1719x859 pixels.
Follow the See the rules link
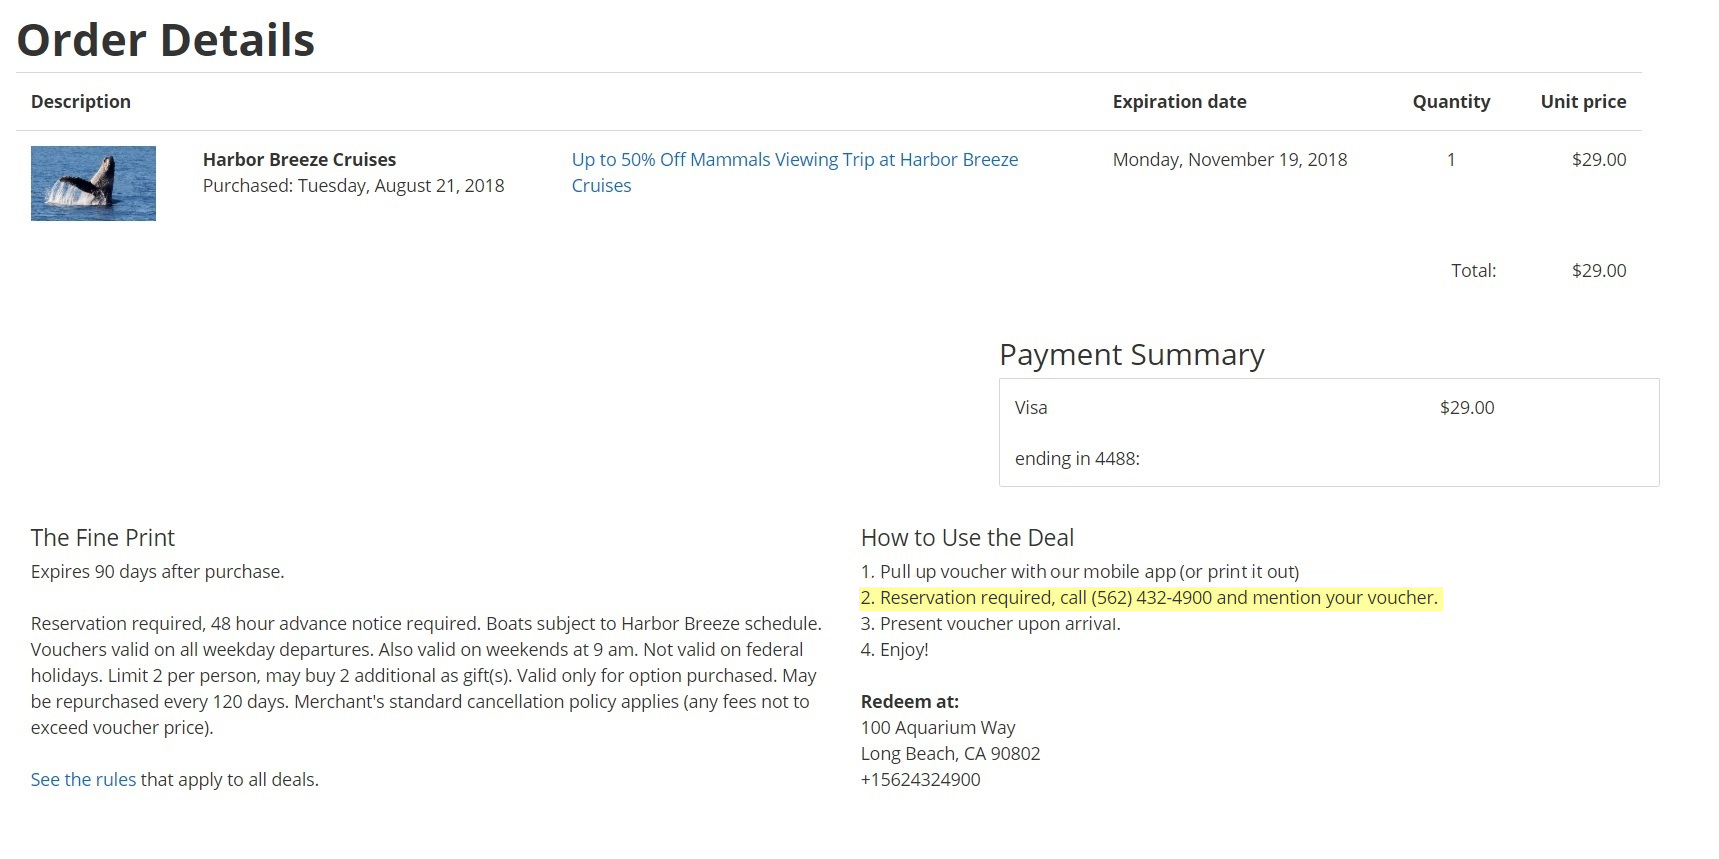83,779
